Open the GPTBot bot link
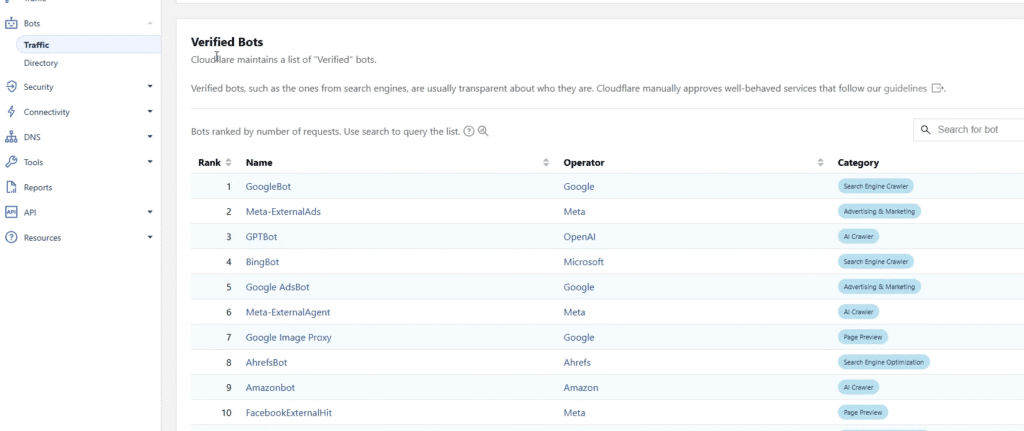This screenshot has height=431, width=1024. pyautogui.click(x=261, y=237)
